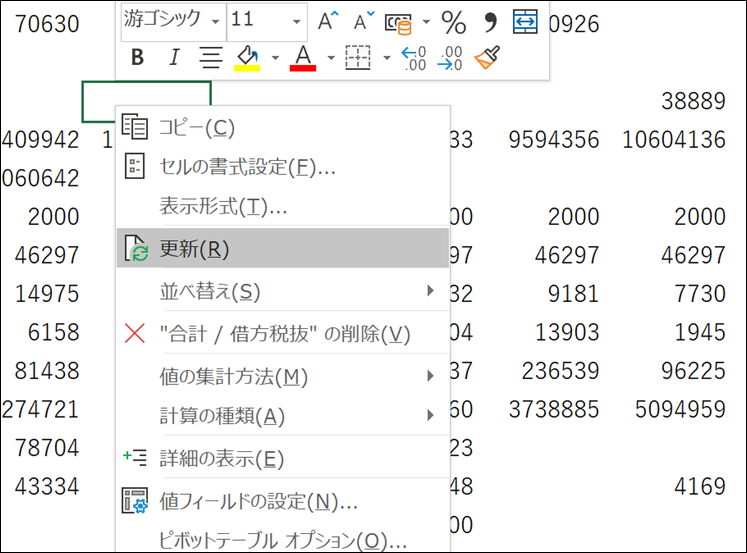
Task: Click the show details plus-list icon
Action: coord(135,457)
